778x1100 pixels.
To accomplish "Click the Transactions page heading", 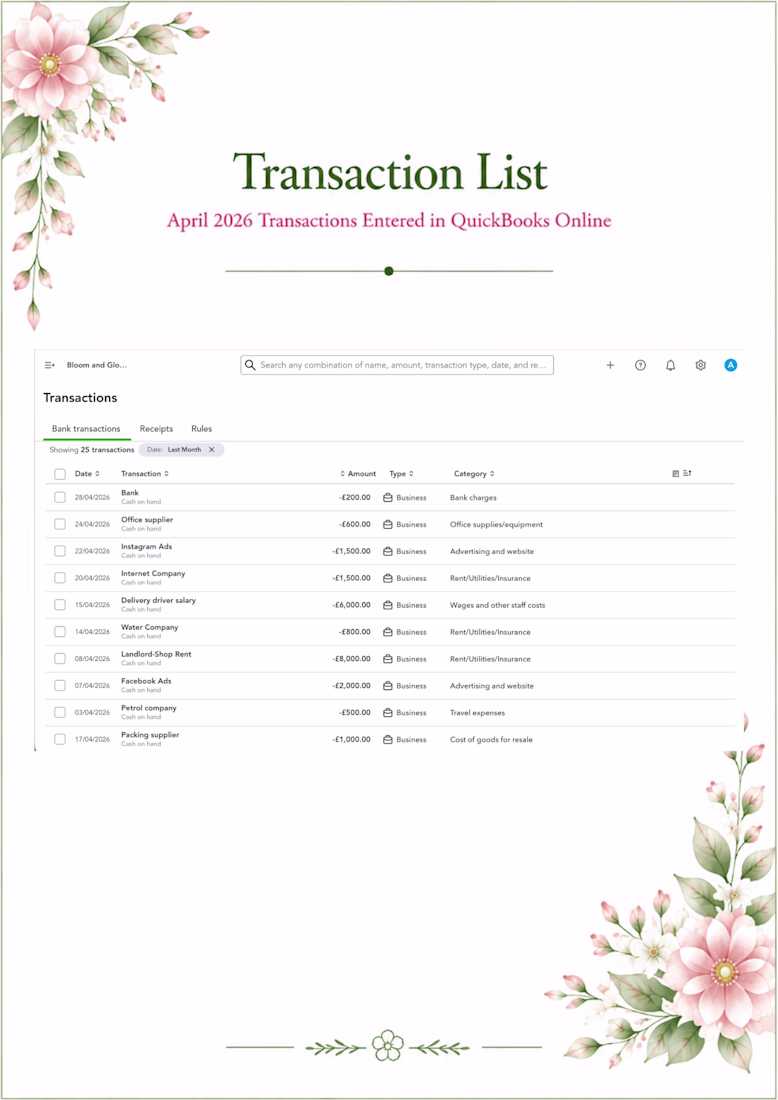I will [80, 398].
